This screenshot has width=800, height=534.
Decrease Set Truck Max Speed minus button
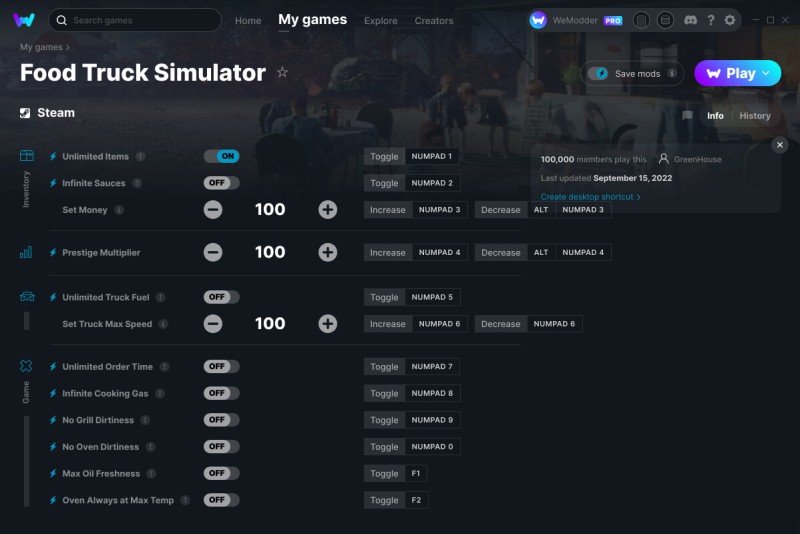(x=213, y=323)
